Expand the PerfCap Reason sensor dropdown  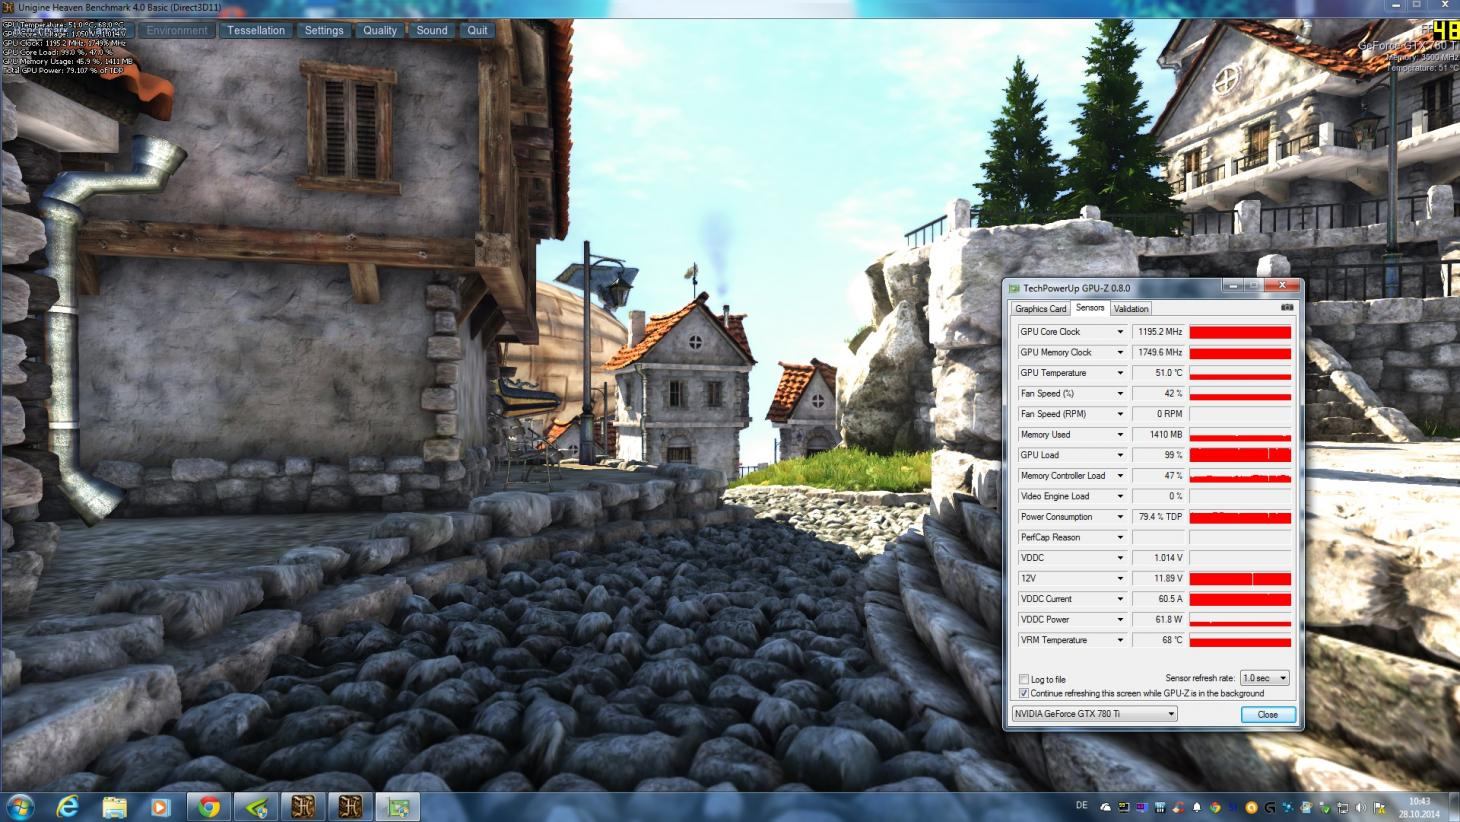click(x=1120, y=537)
